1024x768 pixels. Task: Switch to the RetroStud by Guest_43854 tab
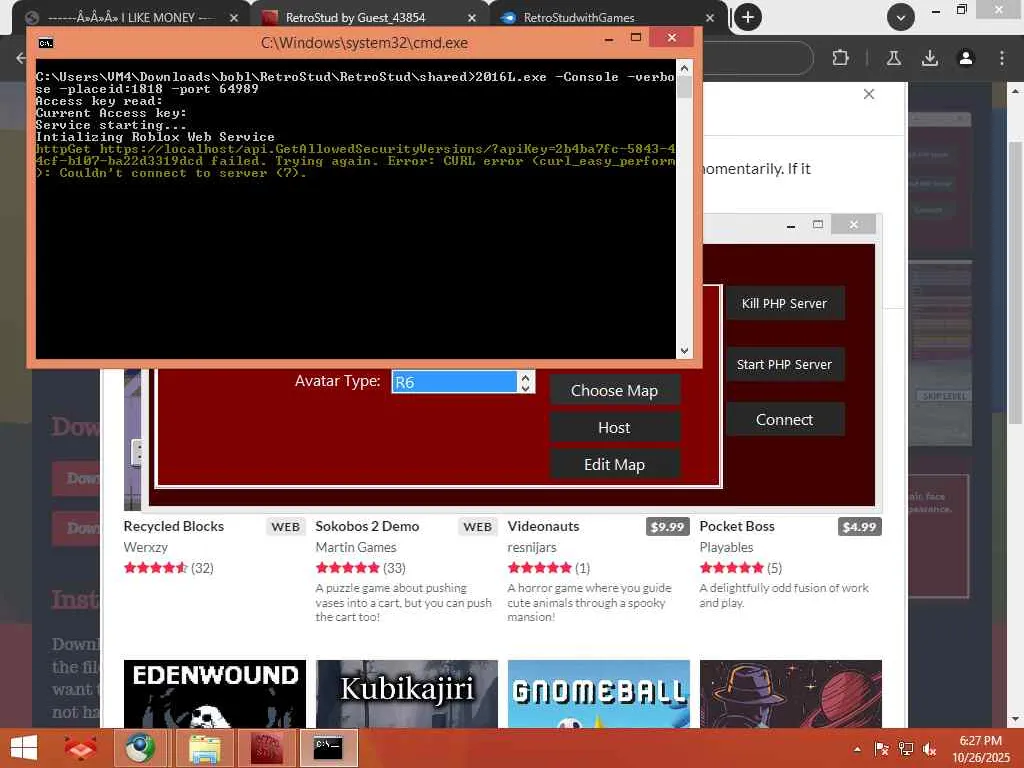(355, 18)
